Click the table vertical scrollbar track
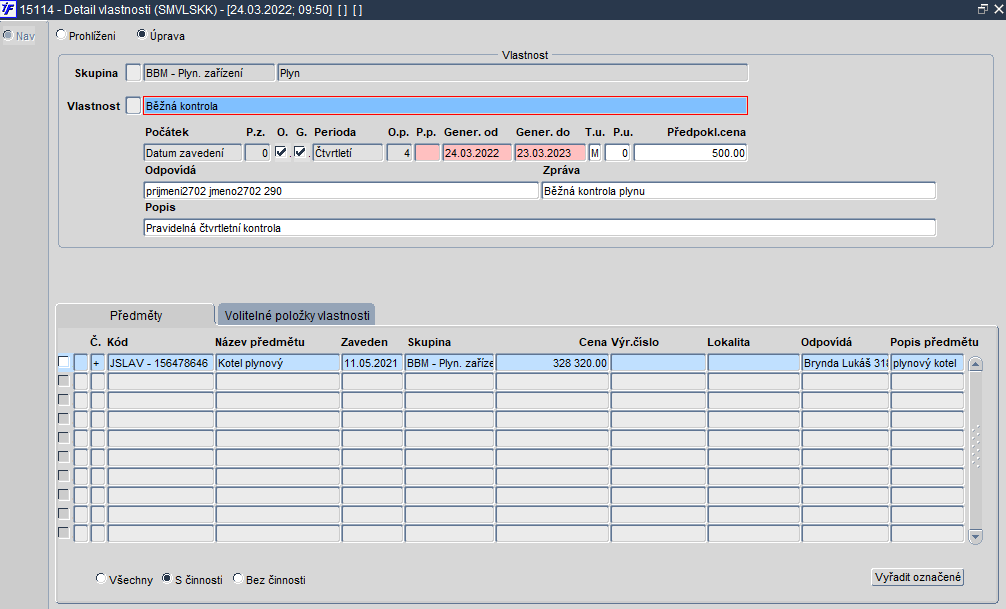 point(976,450)
